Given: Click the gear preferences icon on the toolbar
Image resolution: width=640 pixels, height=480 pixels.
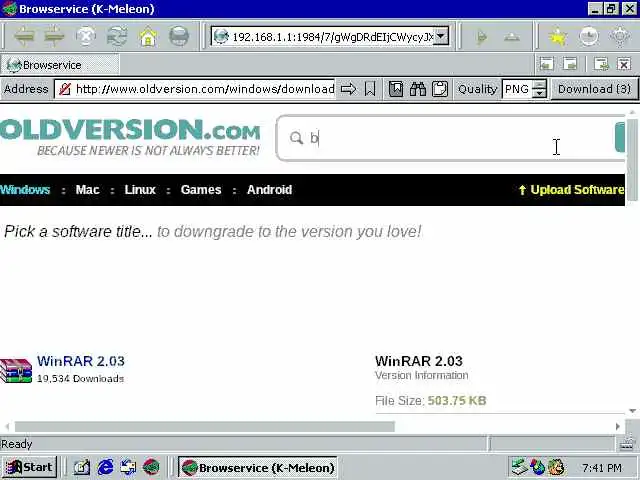Looking at the screenshot, I should click(620, 37).
